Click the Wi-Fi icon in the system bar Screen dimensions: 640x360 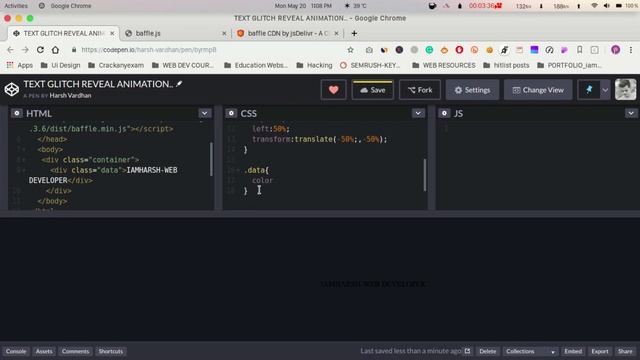pyautogui.click(x=594, y=6)
